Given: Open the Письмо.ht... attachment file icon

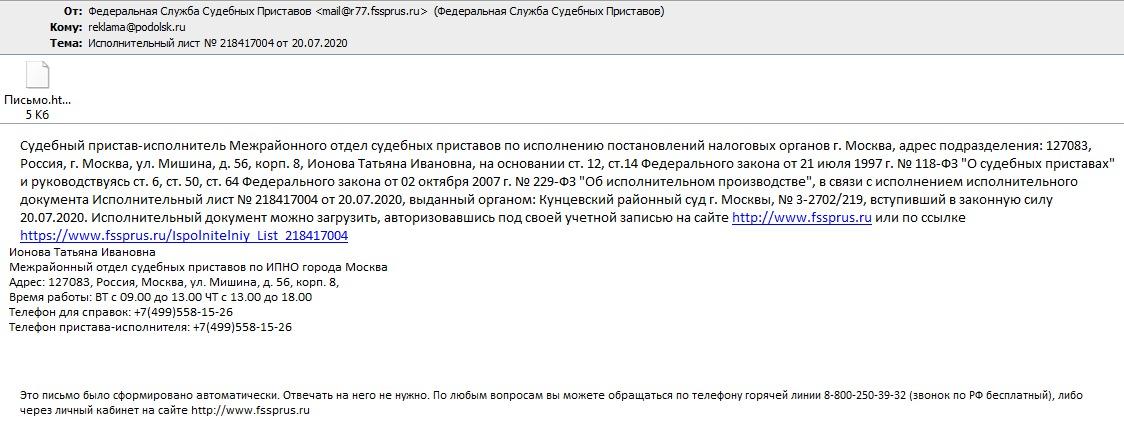Looking at the screenshot, I should pyautogui.click(x=37, y=75).
